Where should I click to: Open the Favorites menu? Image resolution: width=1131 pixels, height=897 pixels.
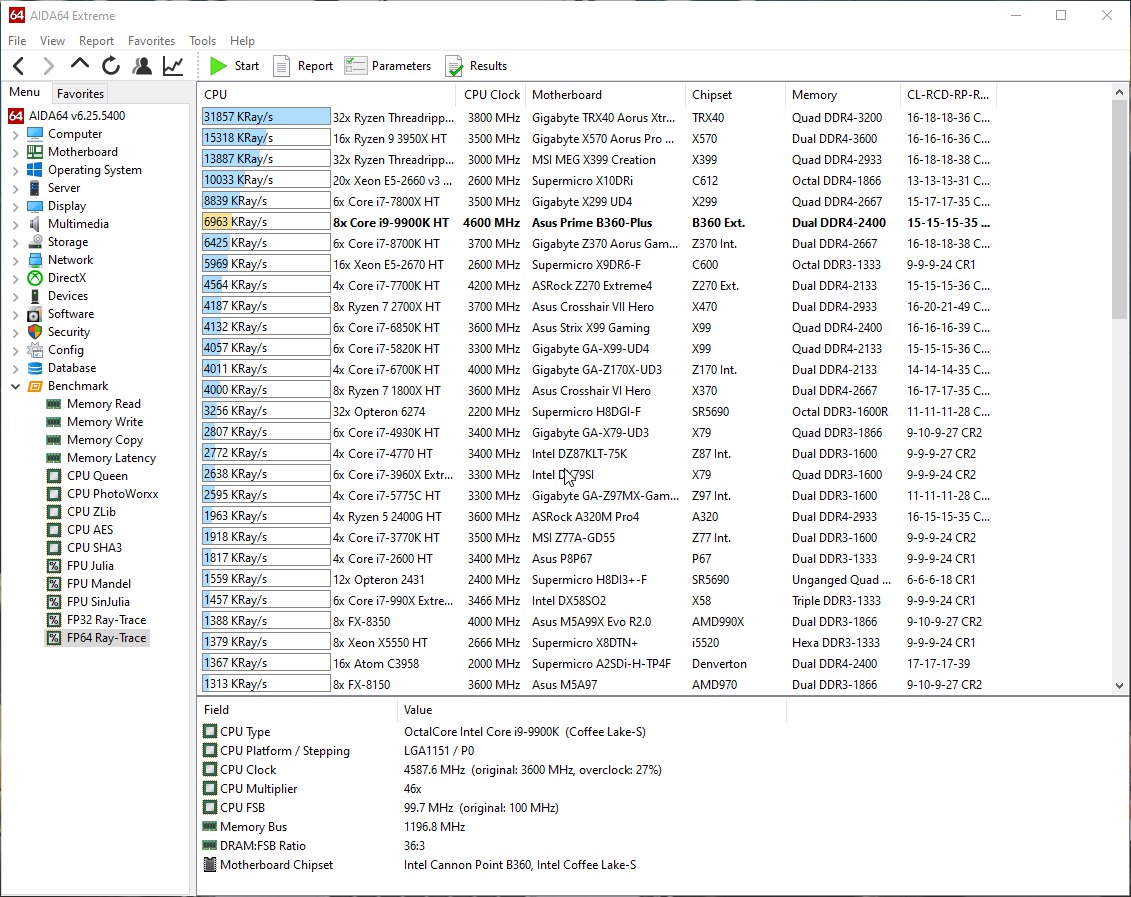(151, 41)
